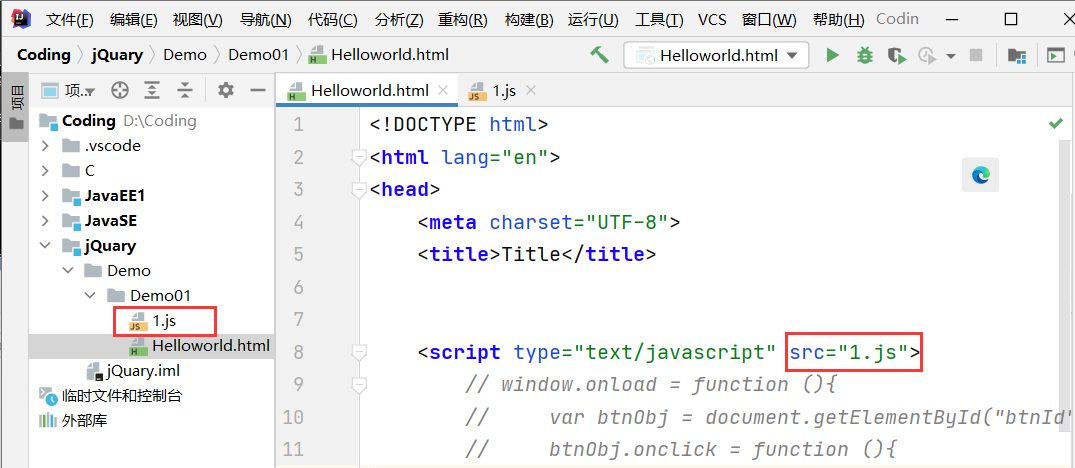
Task: Open the 重构(R) menu
Action: tap(463, 19)
